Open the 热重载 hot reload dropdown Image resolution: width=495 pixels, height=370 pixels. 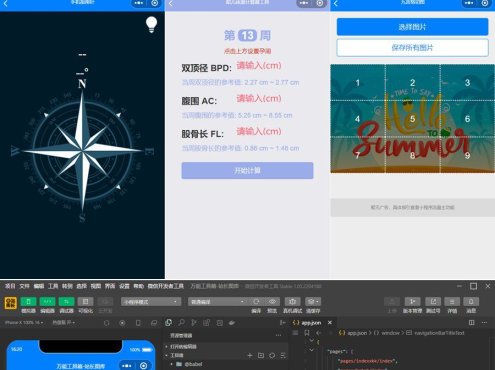point(63,322)
